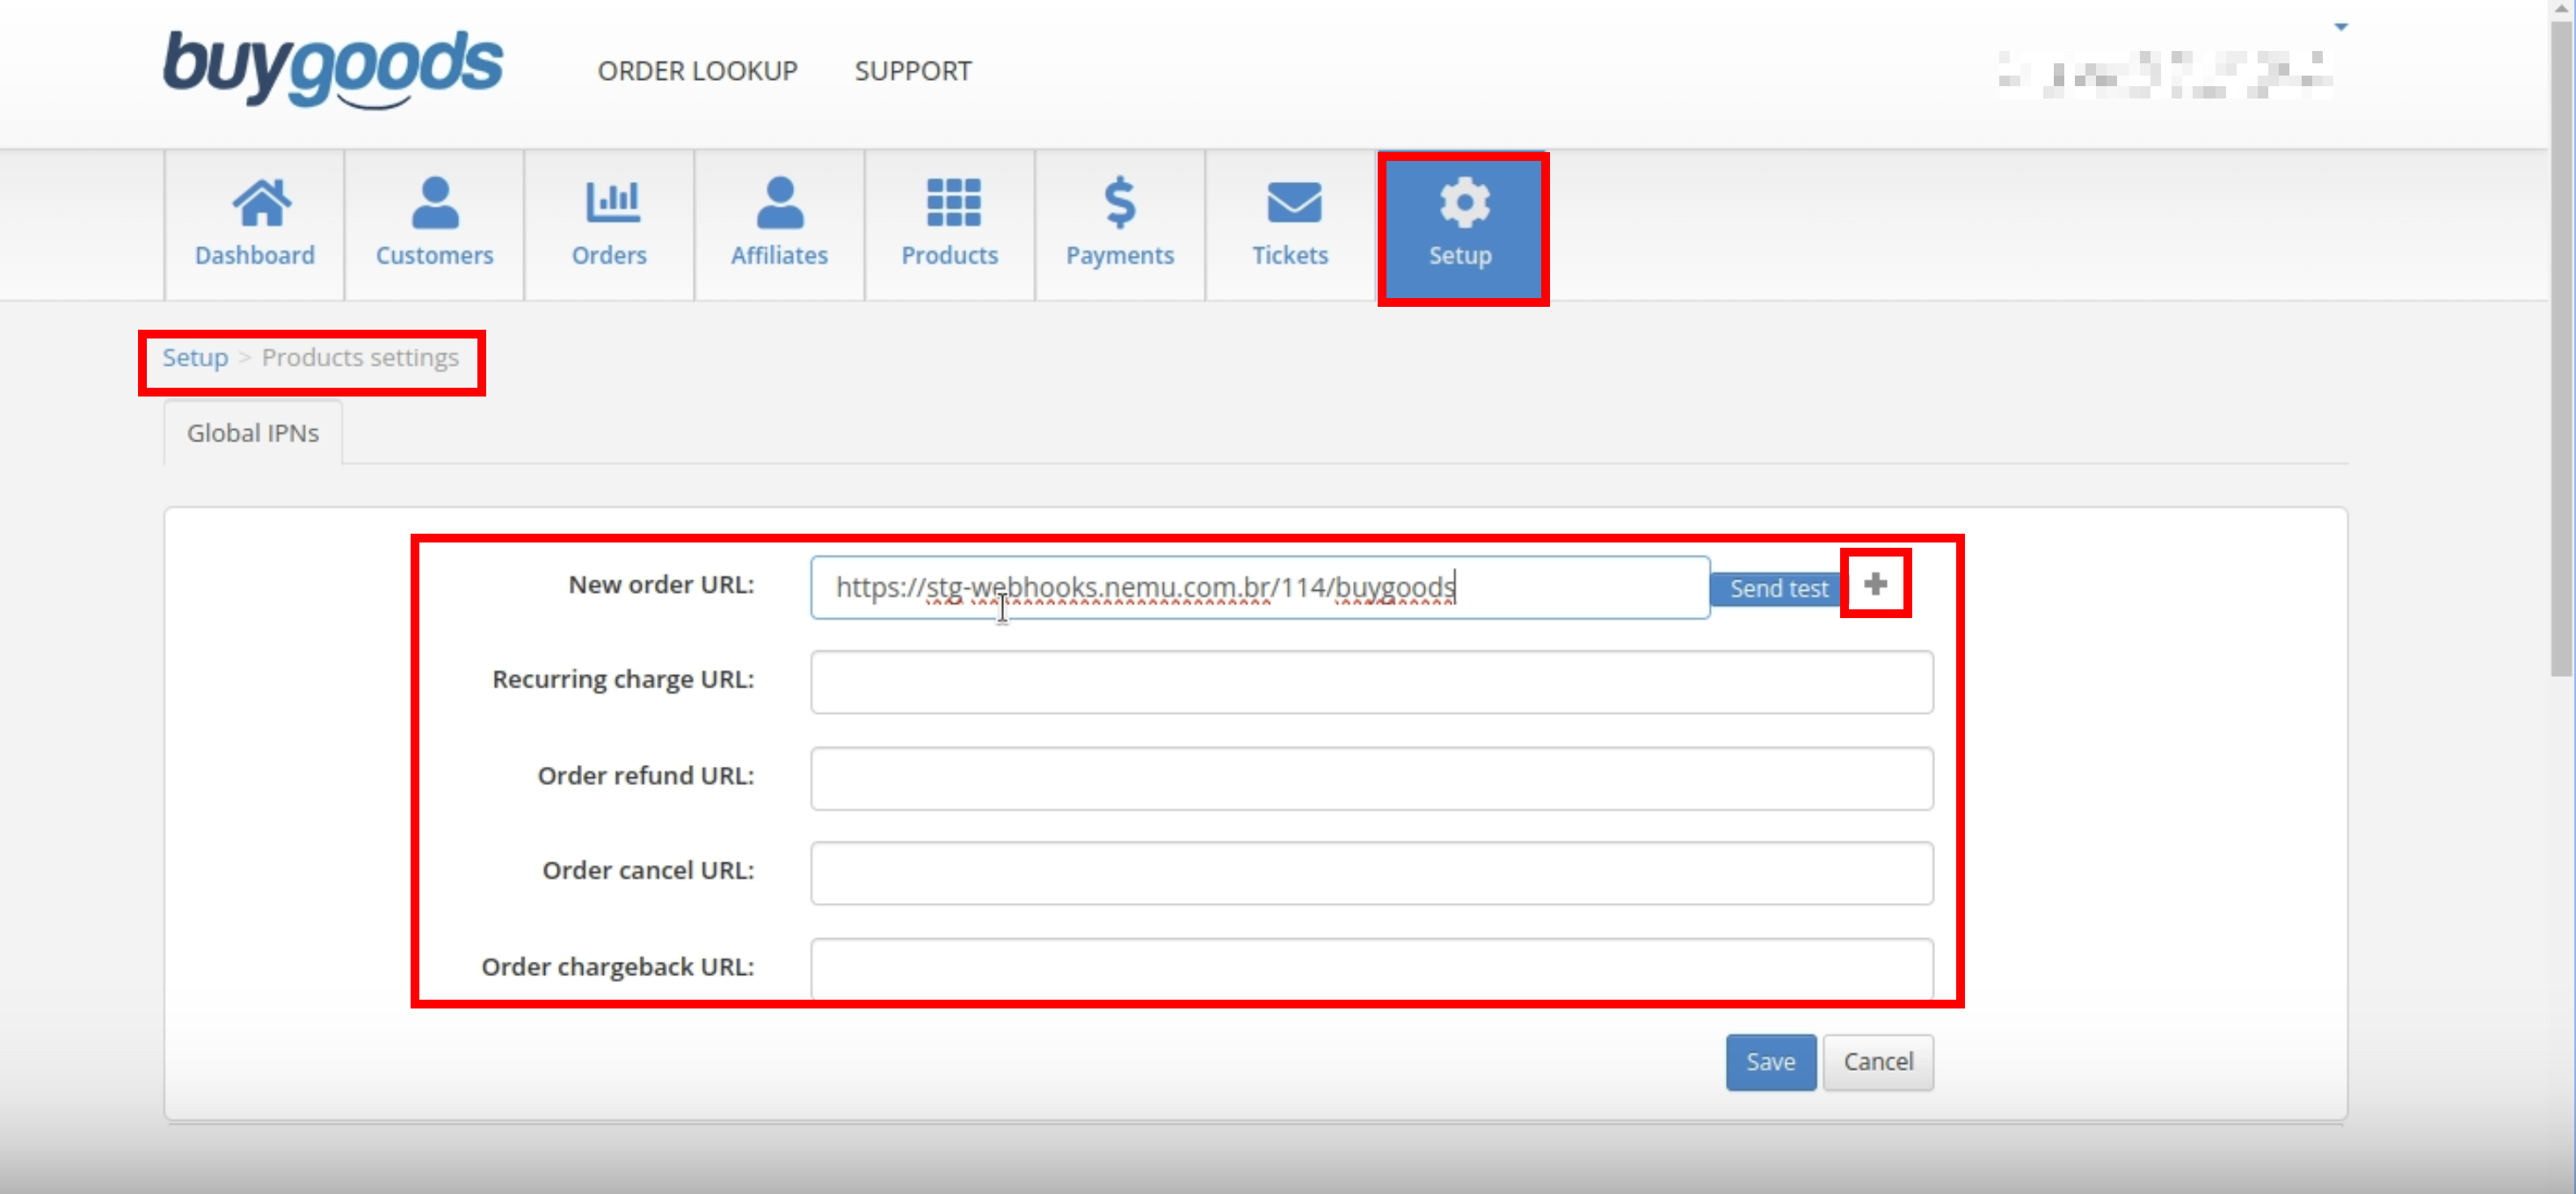Go to Customers section icon
Screen dimensions: 2576x1194
tap(435, 203)
